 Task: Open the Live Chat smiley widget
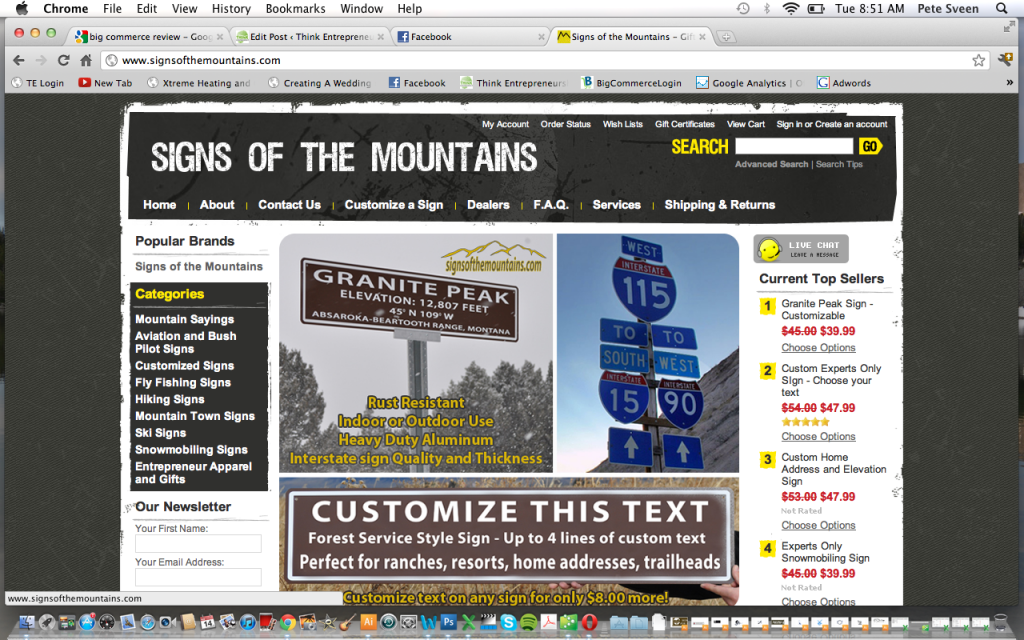pos(801,249)
